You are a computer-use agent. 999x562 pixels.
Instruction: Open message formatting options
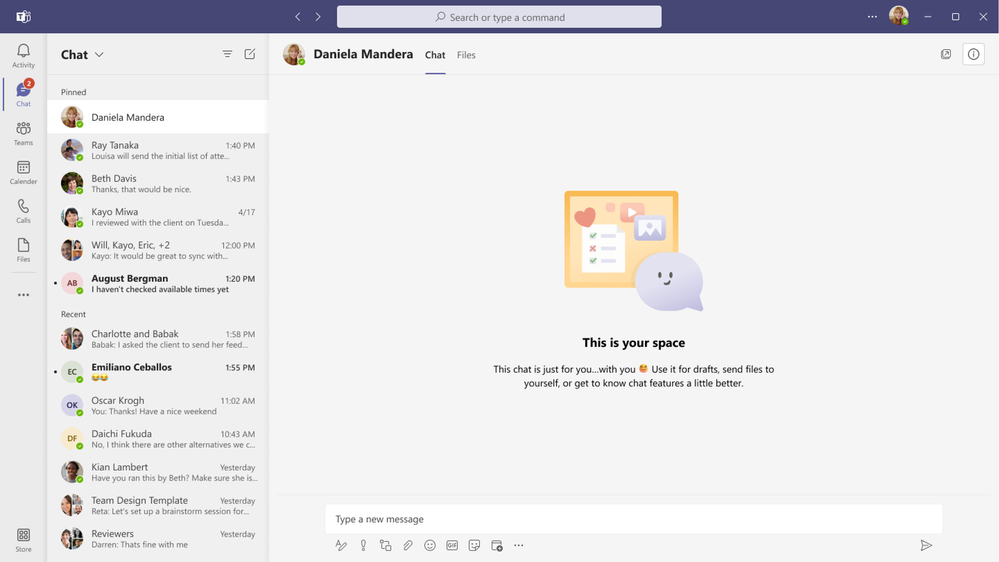[341, 545]
